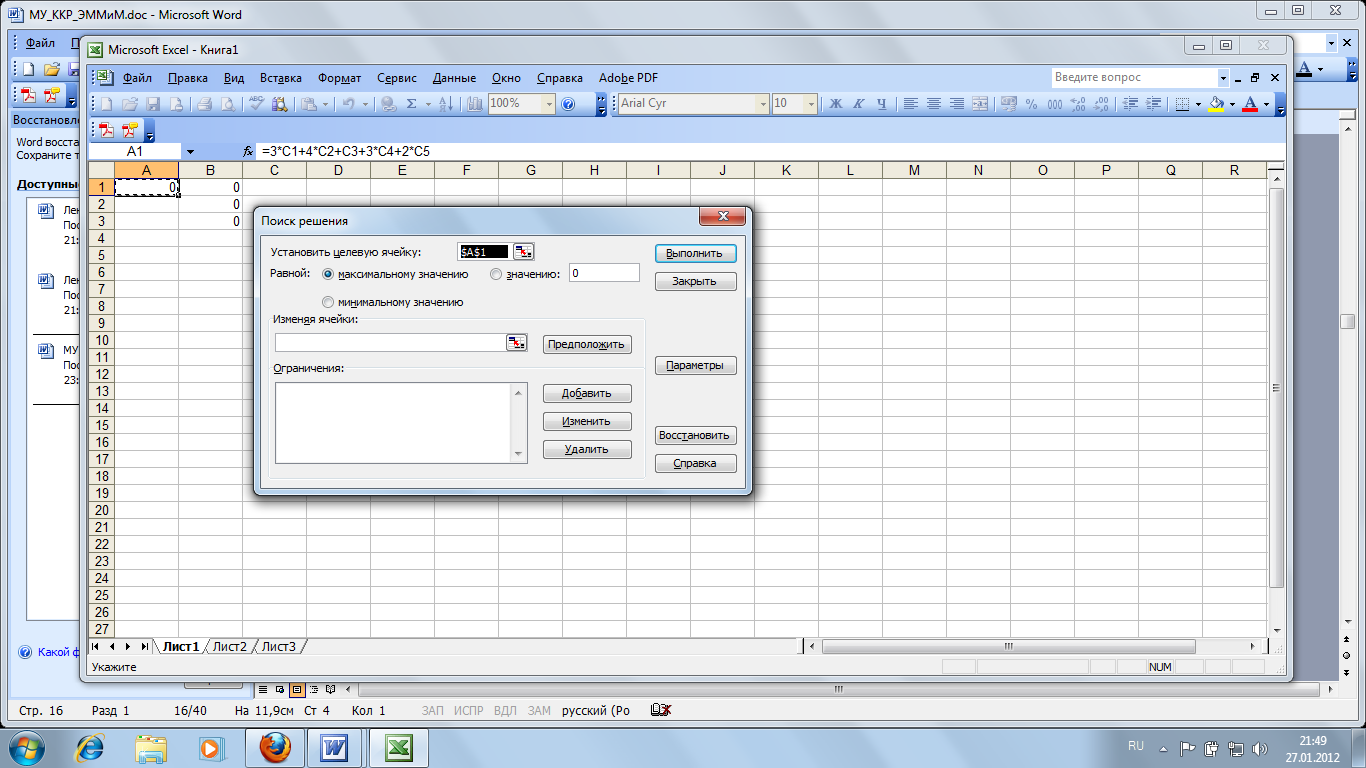1366x768 pixels.
Task: Open the Файл menu in Excel
Action: pyautogui.click(x=137, y=77)
